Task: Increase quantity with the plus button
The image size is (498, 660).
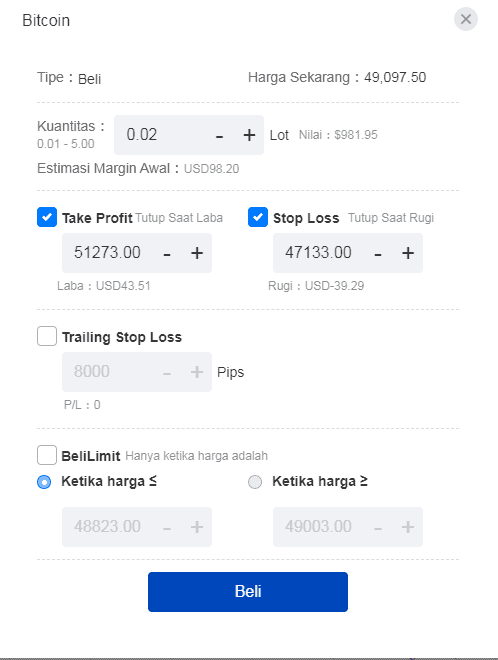Action: pos(249,135)
